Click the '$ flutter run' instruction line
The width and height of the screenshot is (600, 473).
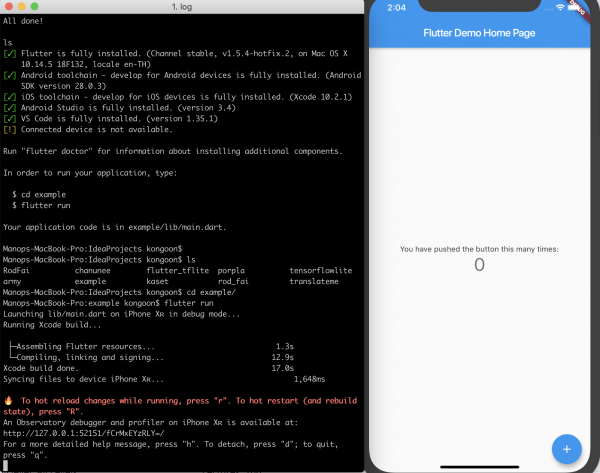click(41, 206)
